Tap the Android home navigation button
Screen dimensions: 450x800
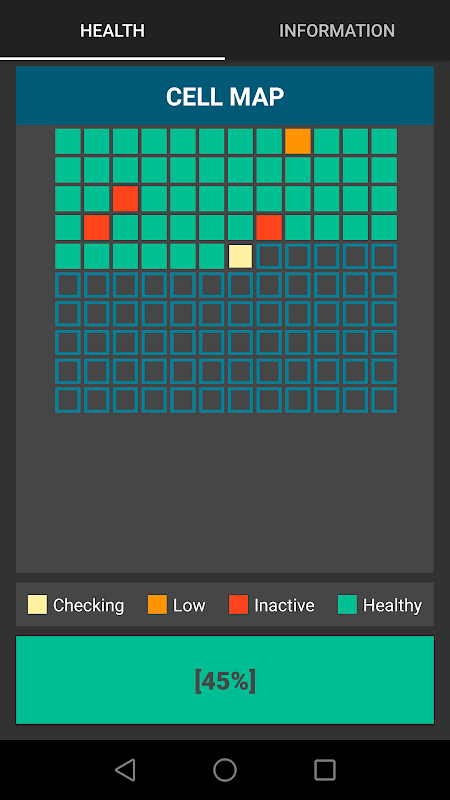pyautogui.click(x=225, y=770)
